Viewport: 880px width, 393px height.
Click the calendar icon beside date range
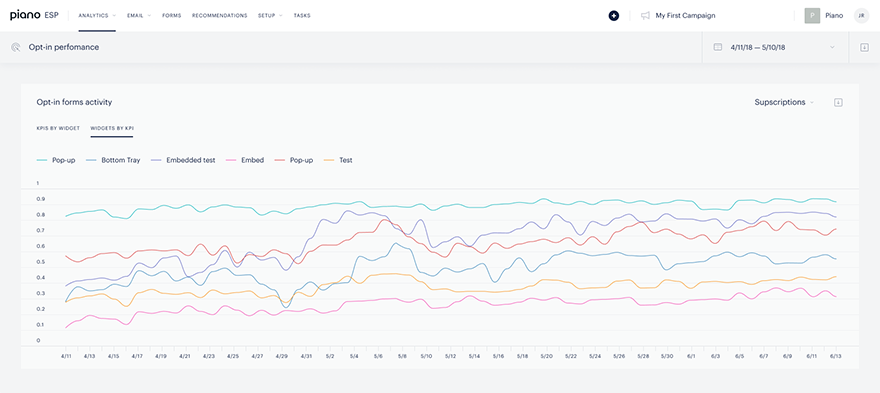pyautogui.click(x=718, y=48)
